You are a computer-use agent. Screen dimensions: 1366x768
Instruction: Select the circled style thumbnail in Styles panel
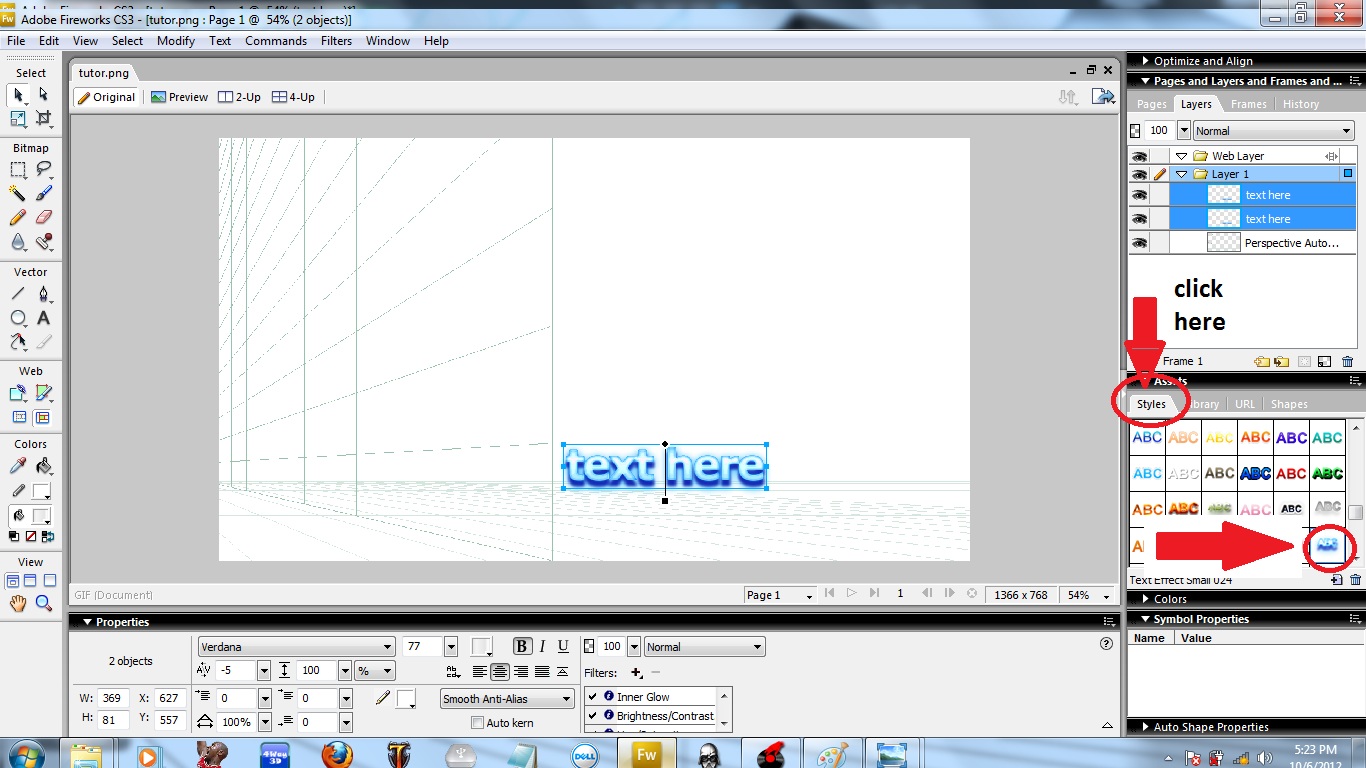[1329, 547]
